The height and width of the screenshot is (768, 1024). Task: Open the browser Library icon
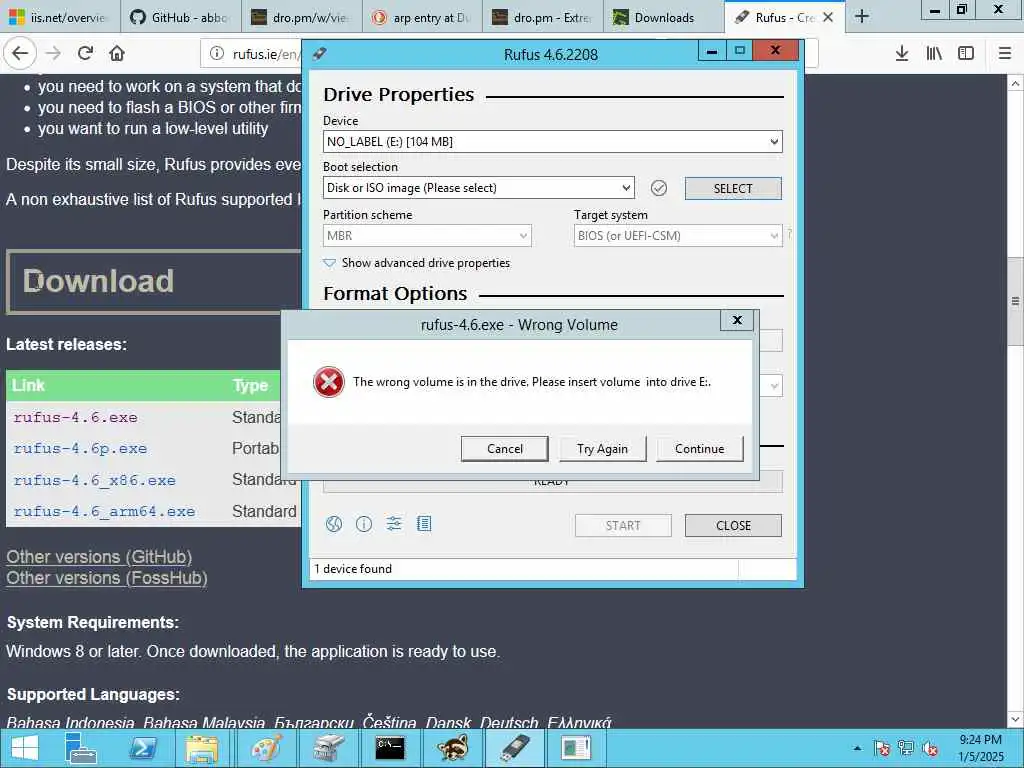tap(934, 54)
